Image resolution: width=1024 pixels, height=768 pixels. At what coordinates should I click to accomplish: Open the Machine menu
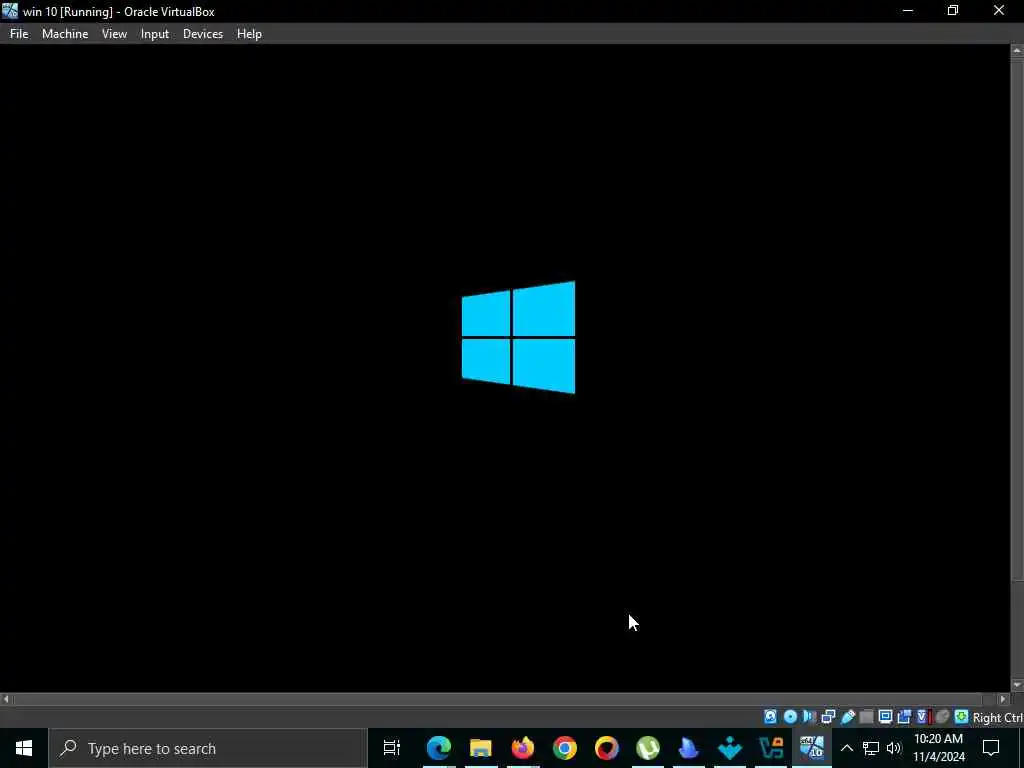click(x=65, y=34)
